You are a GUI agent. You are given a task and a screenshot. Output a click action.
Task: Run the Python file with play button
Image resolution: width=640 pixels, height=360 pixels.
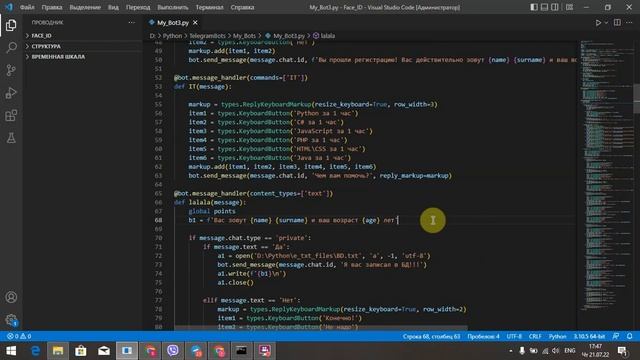[x=598, y=23]
